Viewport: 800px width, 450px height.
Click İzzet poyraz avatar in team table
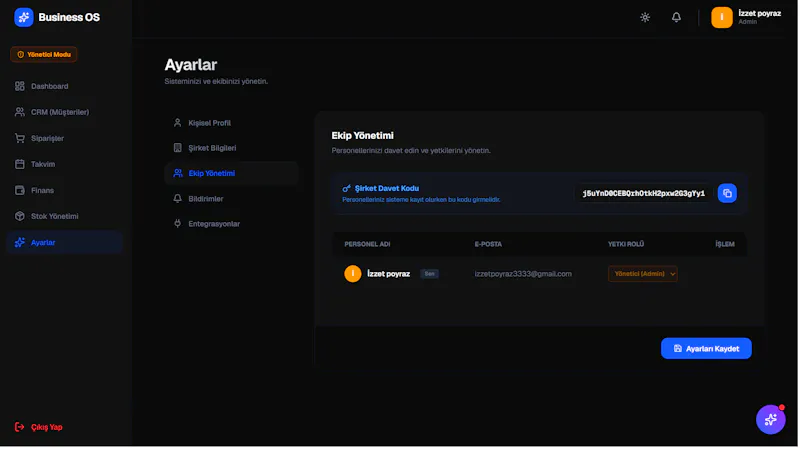pyautogui.click(x=353, y=274)
